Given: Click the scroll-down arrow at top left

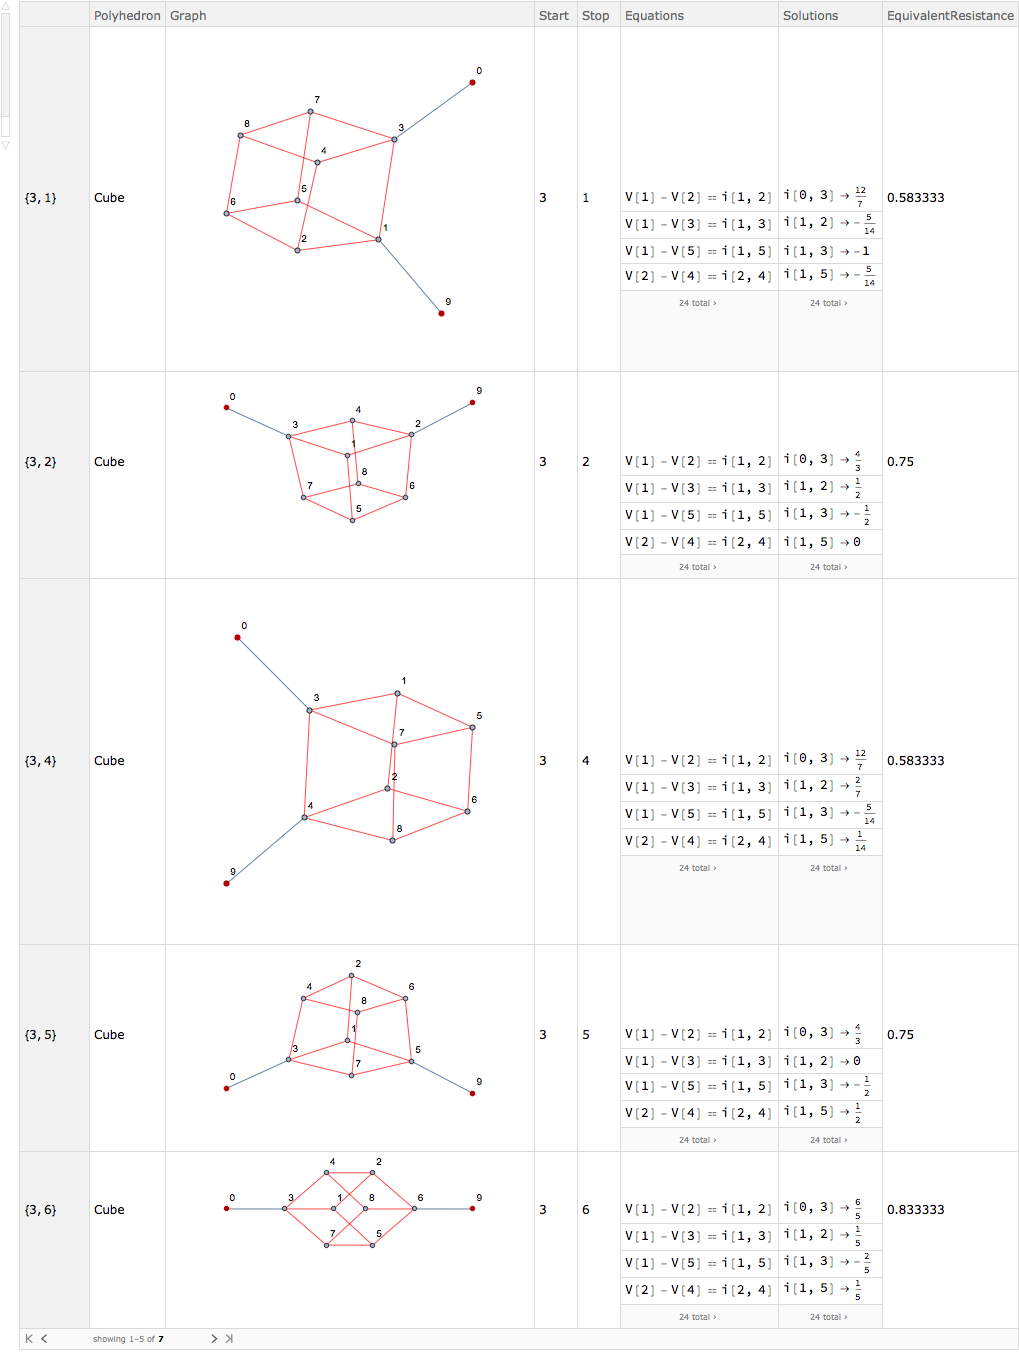Looking at the screenshot, I should pyautogui.click(x=5, y=146).
